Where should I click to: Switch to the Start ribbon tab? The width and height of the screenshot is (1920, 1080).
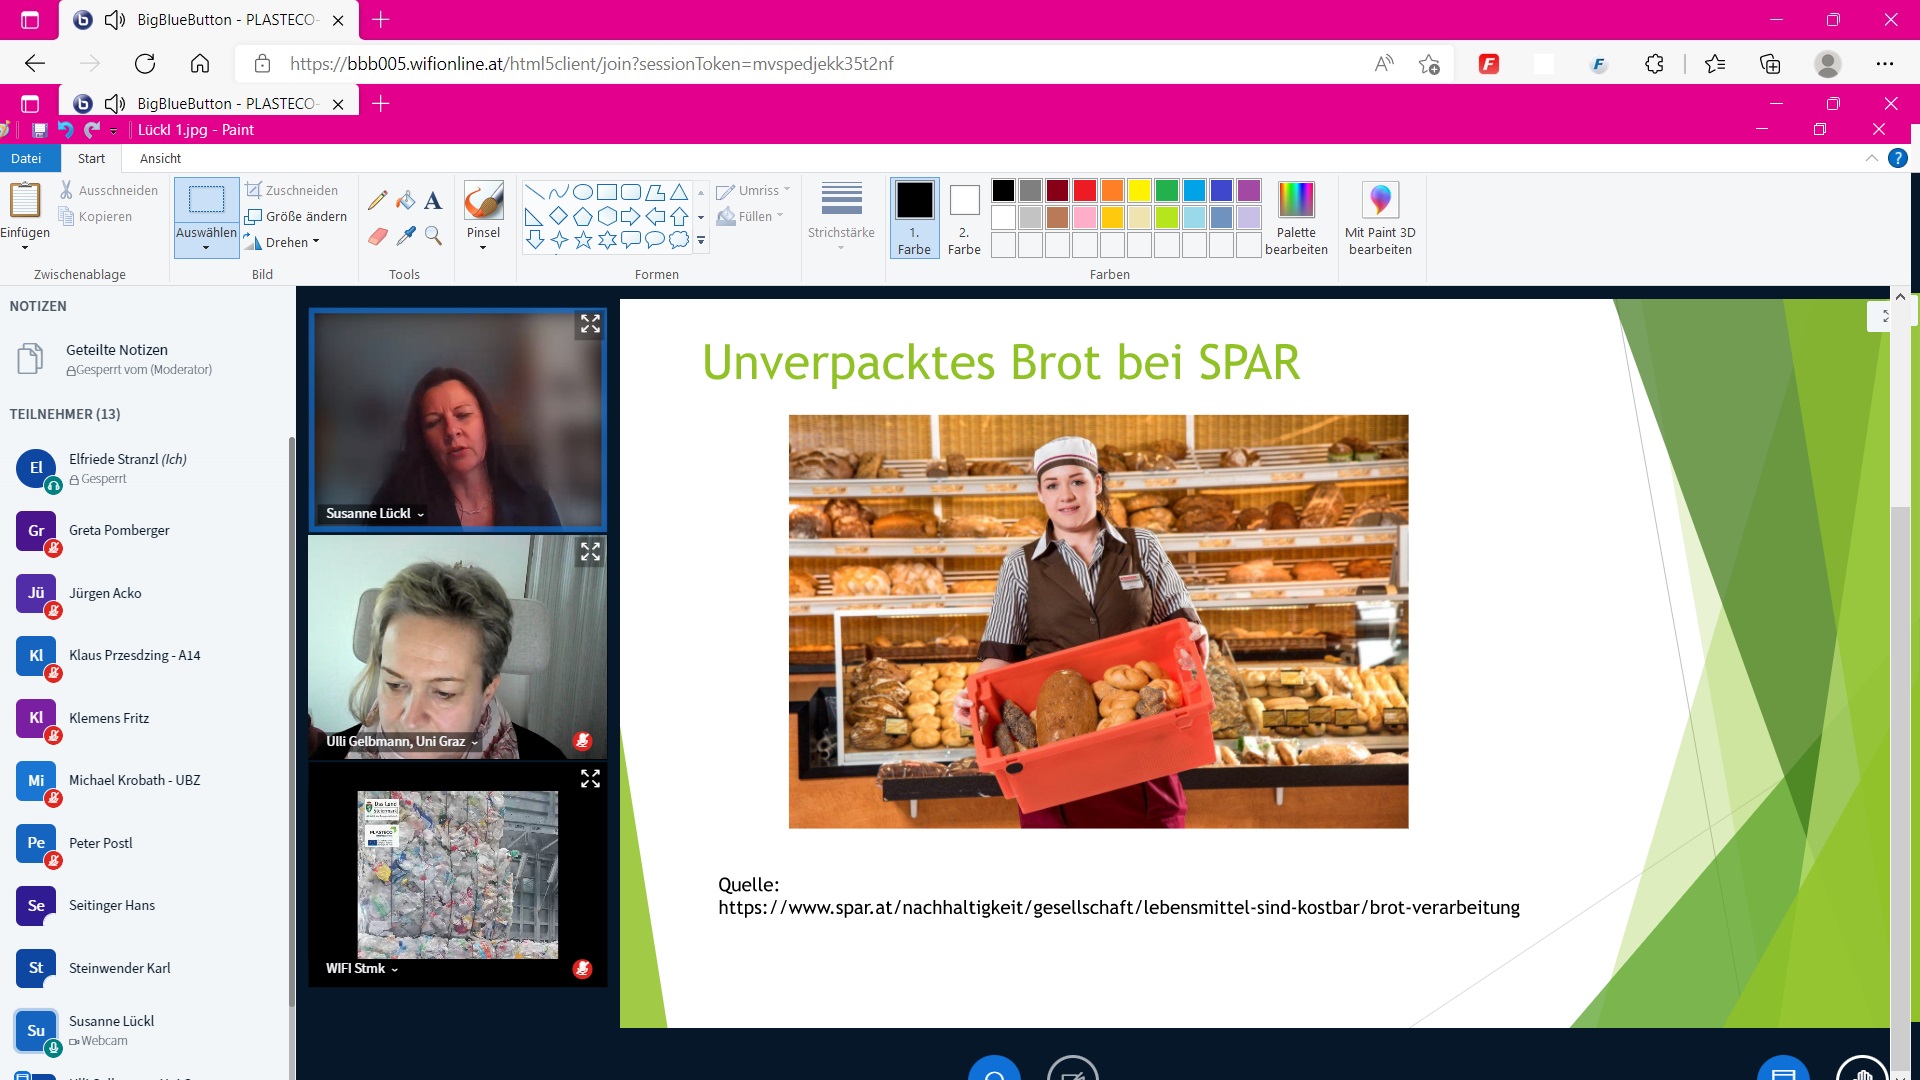91,158
